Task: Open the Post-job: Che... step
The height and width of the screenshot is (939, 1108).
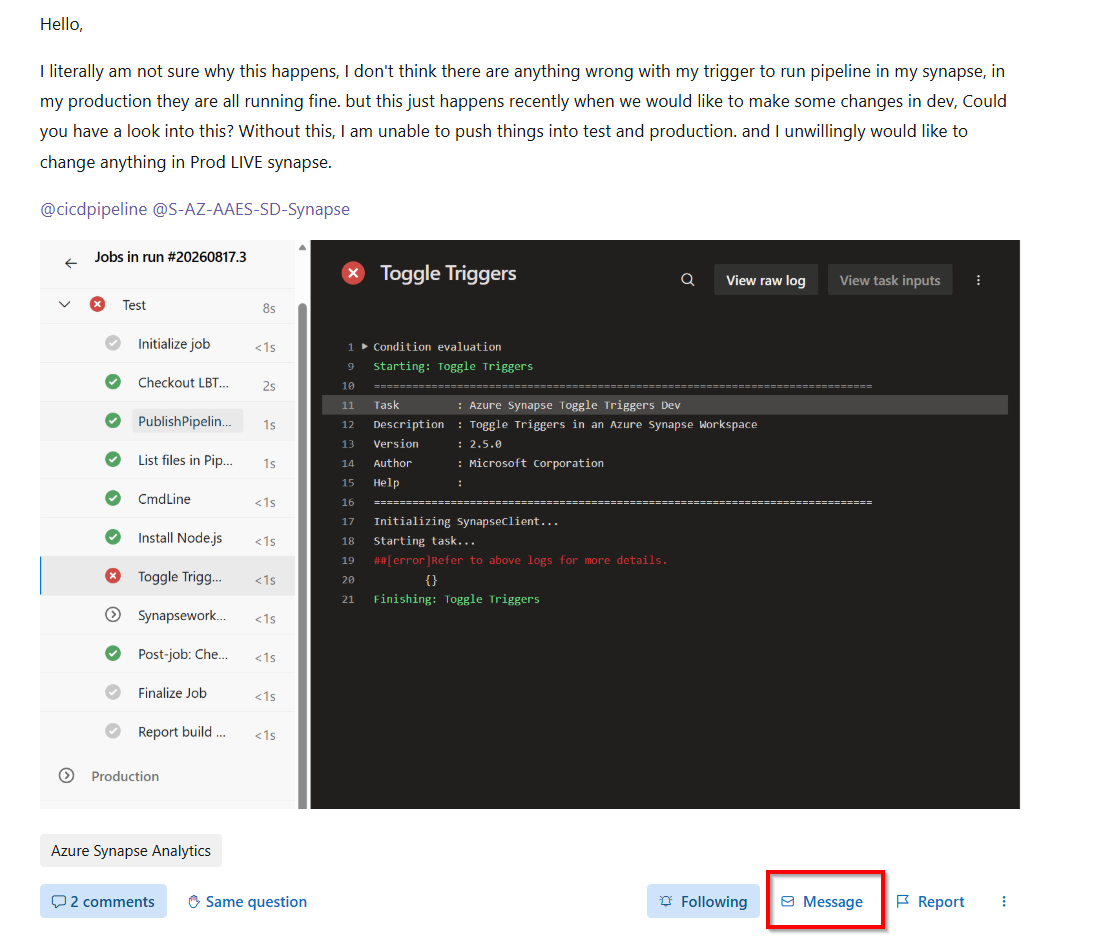Action: click(x=167, y=655)
